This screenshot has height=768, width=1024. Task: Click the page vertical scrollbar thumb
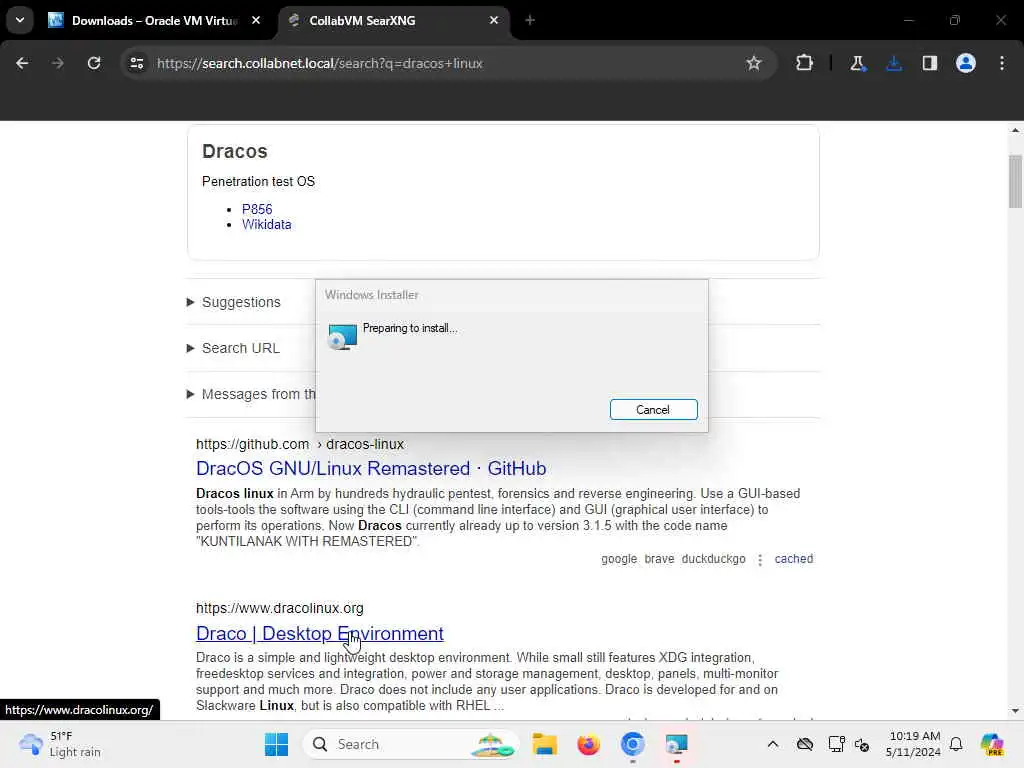click(x=1015, y=181)
